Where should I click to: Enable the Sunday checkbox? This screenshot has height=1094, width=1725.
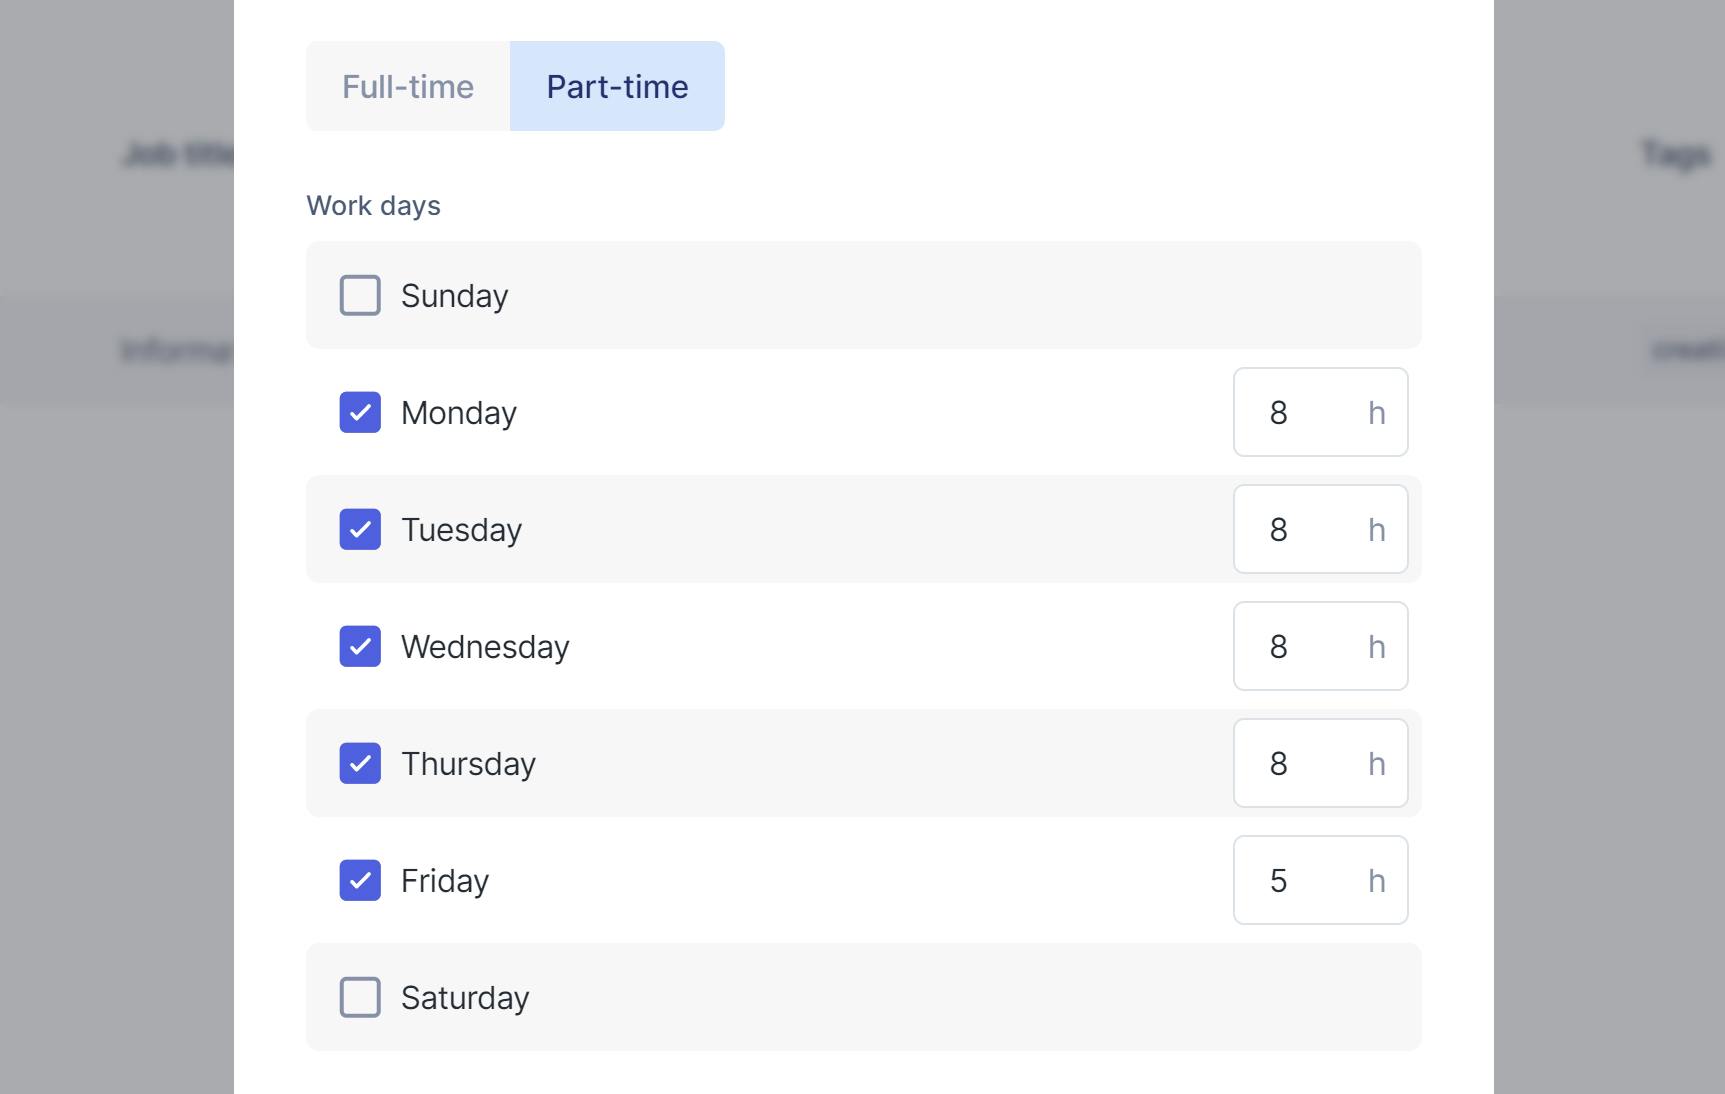click(x=360, y=295)
